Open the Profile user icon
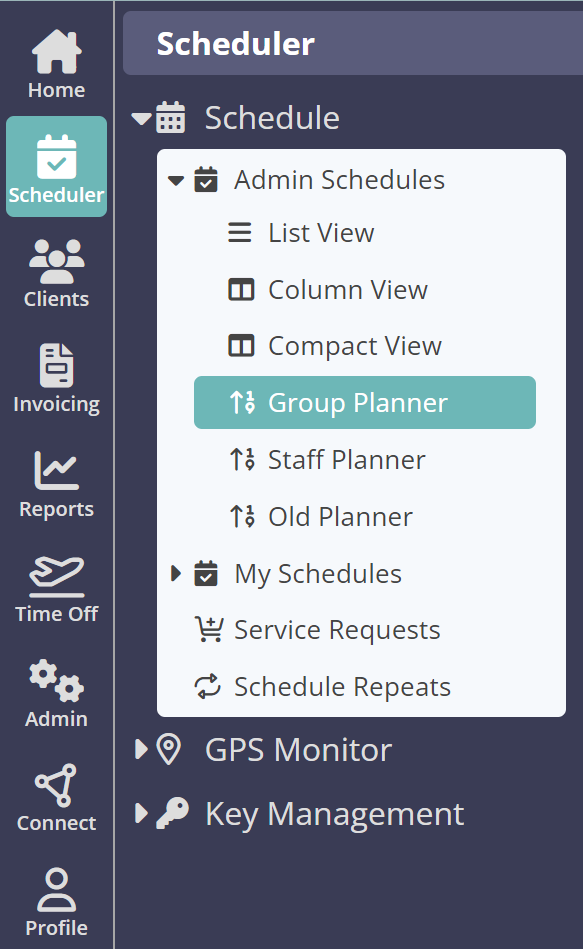 coord(56,890)
